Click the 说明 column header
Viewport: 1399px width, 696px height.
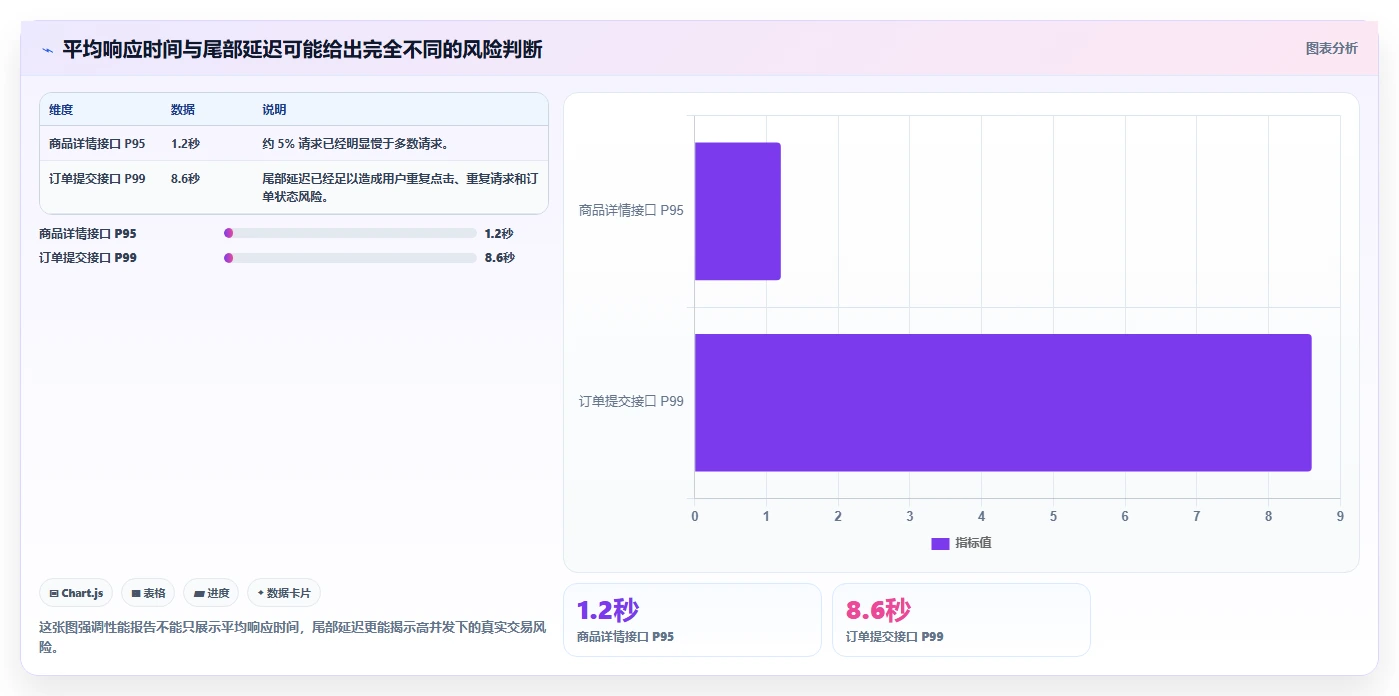[274, 110]
